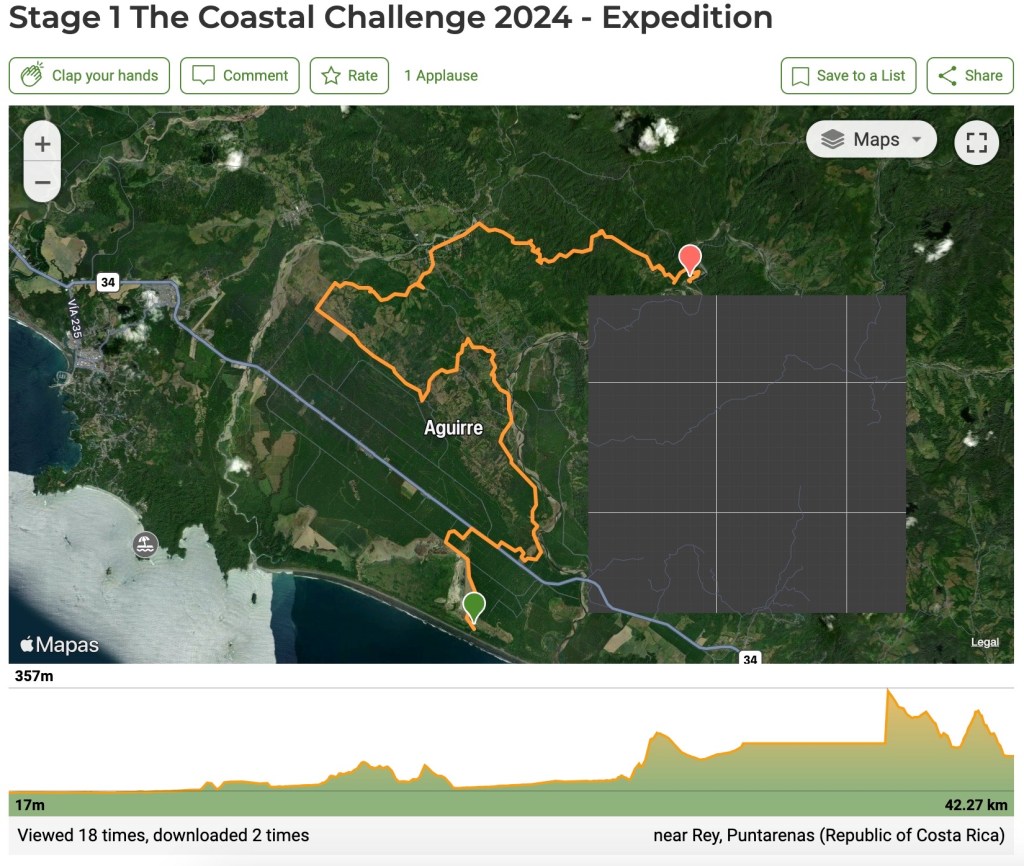Image resolution: width=1024 pixels, height=866 pixels.
Task: Zoom in on the map
Action: tap(42, 144)
